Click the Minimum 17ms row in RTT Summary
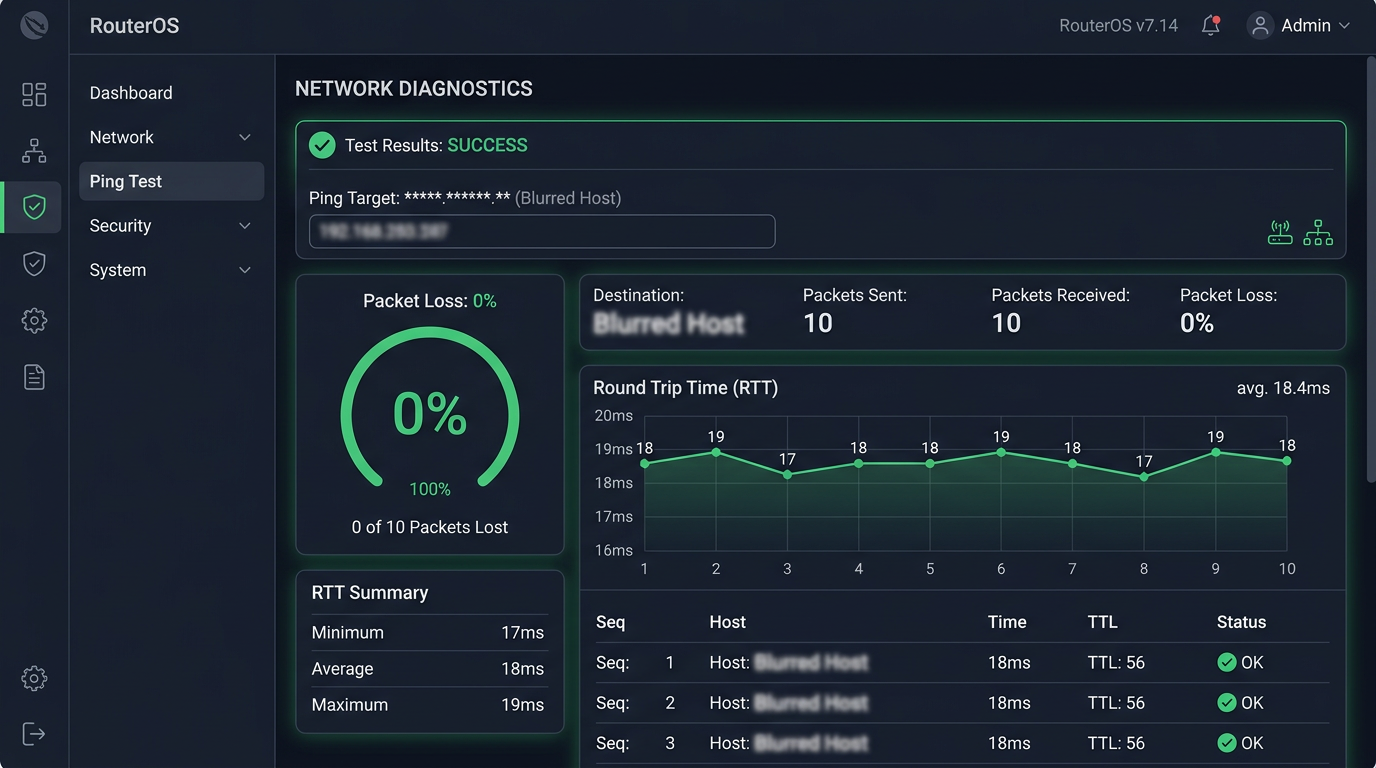This screenshot has height=768, width=1376. tap(428, 633)
